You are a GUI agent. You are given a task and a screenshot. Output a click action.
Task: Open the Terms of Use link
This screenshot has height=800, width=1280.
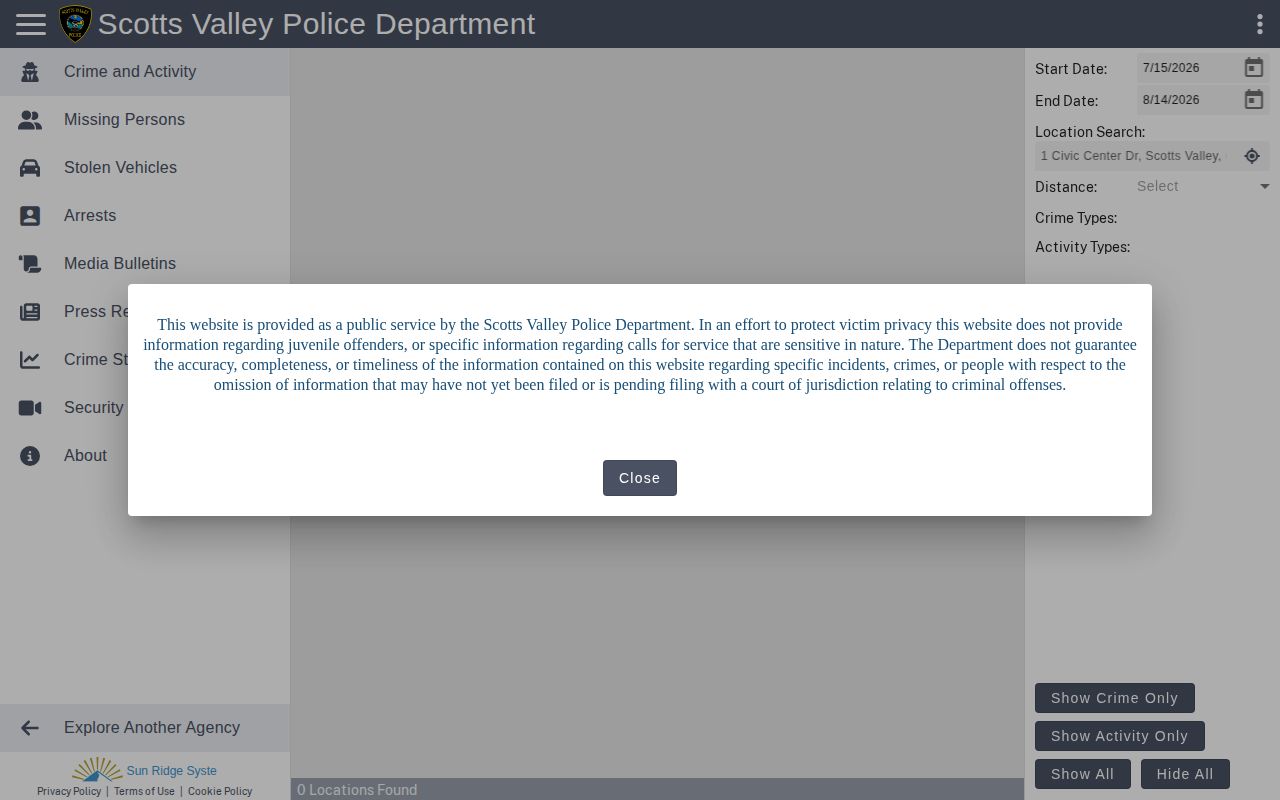144,791
